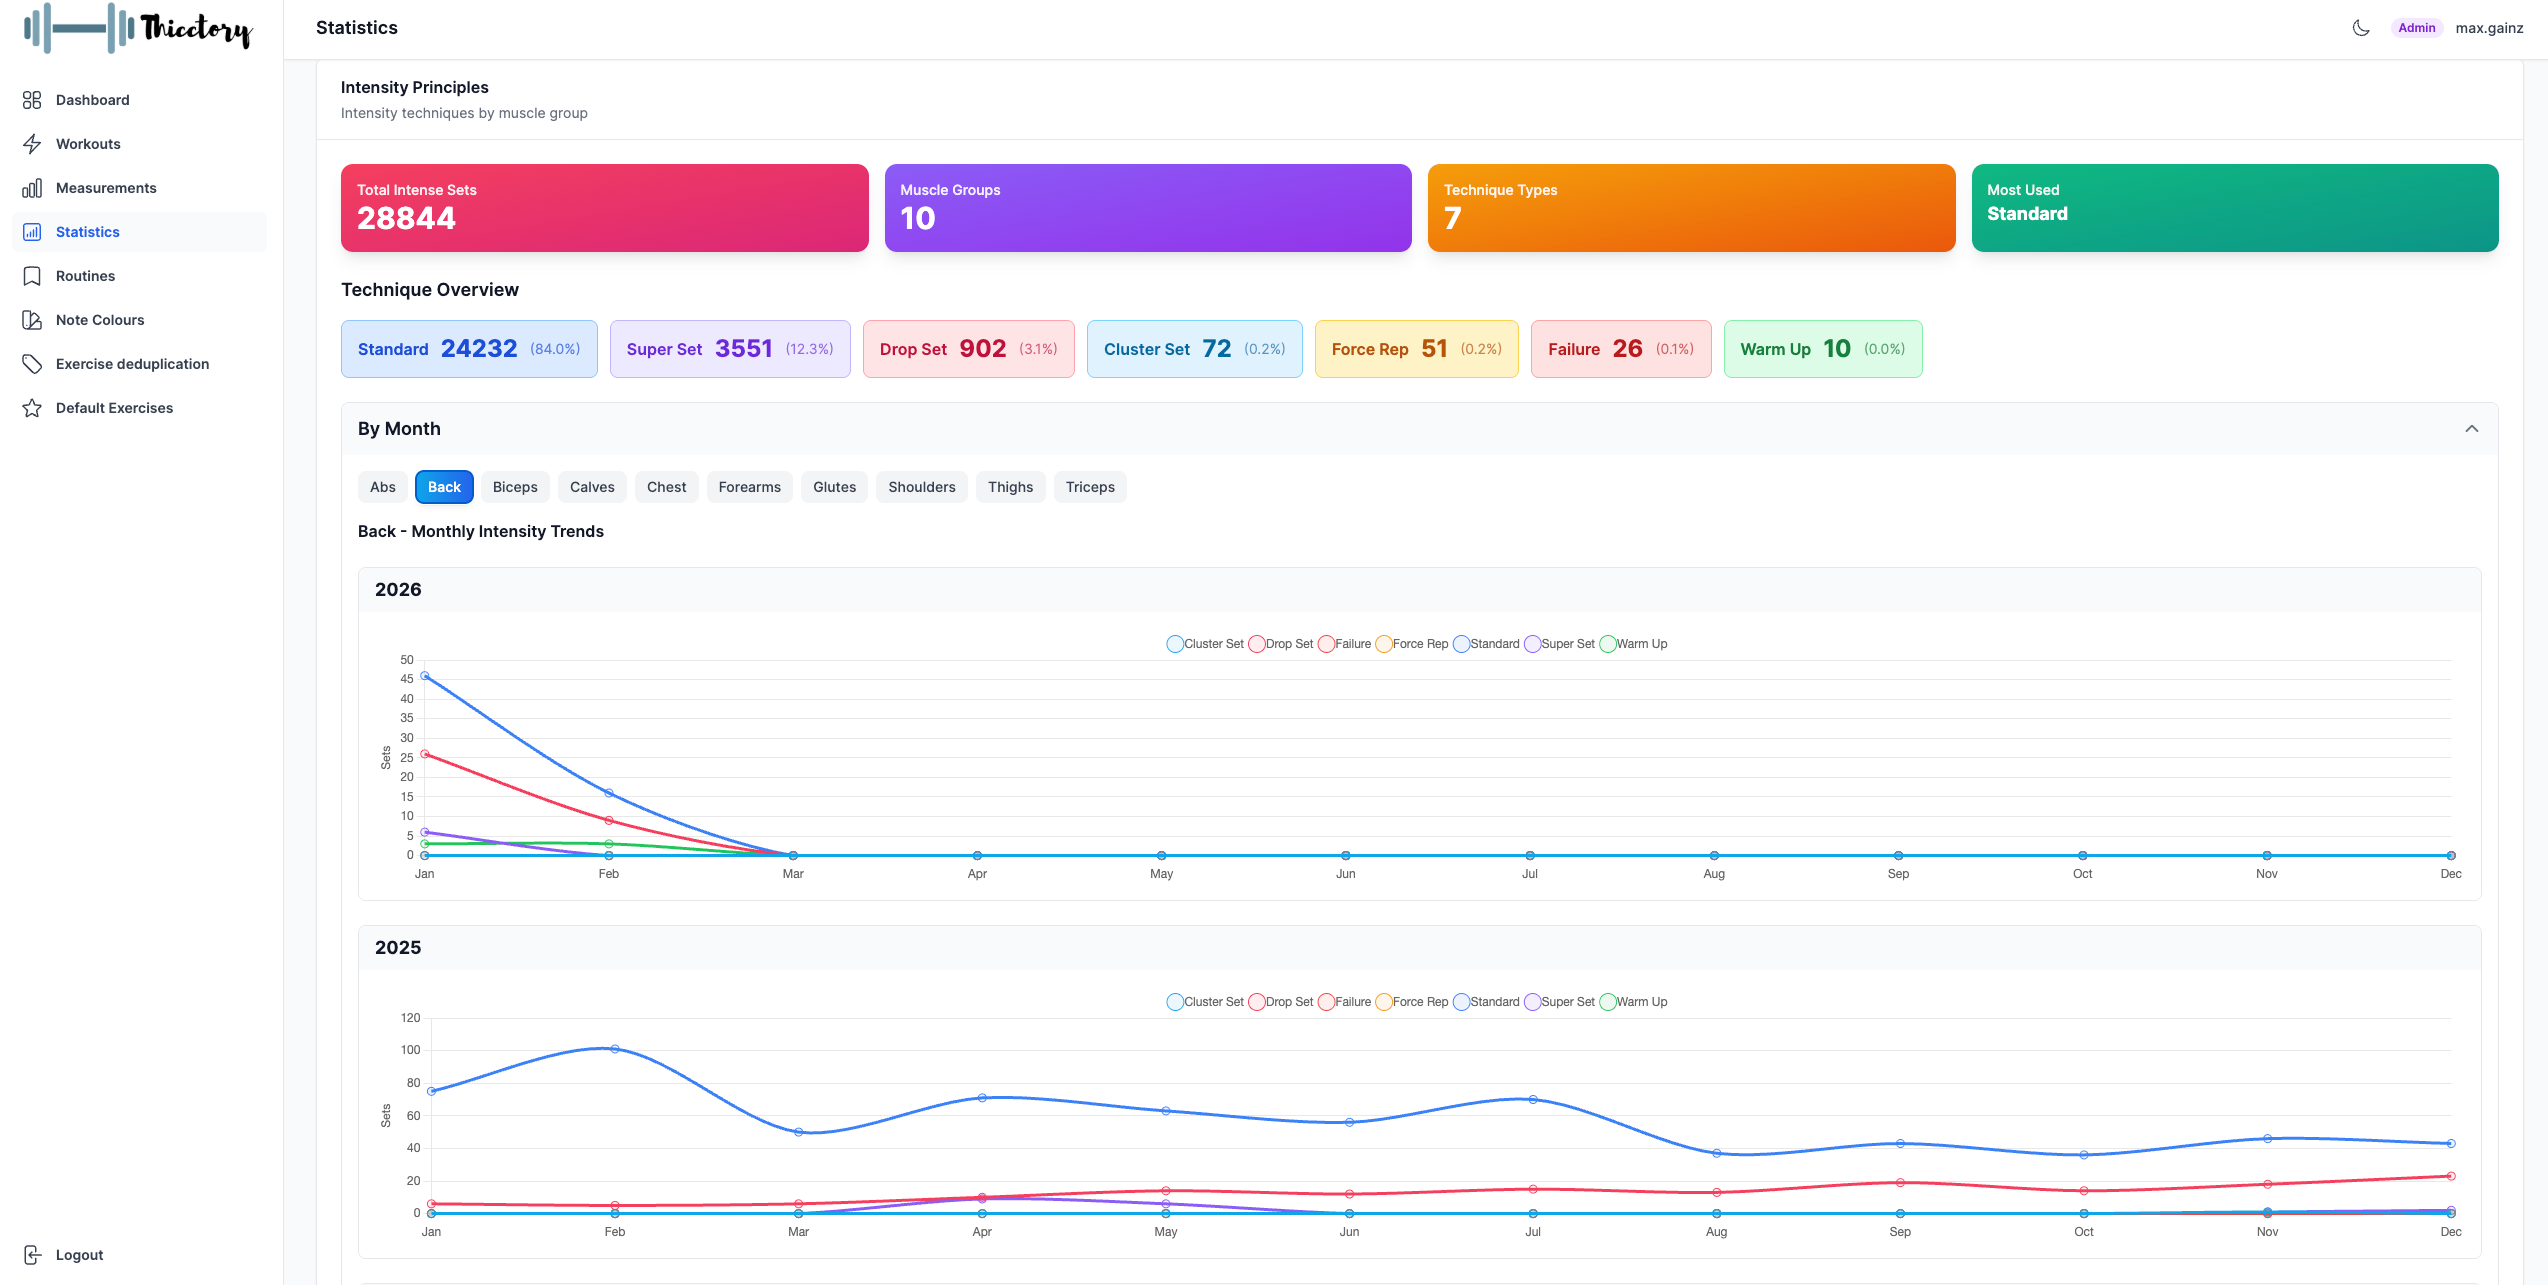
Task: Select the Note Colours palette icon
Action: [32, 319]
